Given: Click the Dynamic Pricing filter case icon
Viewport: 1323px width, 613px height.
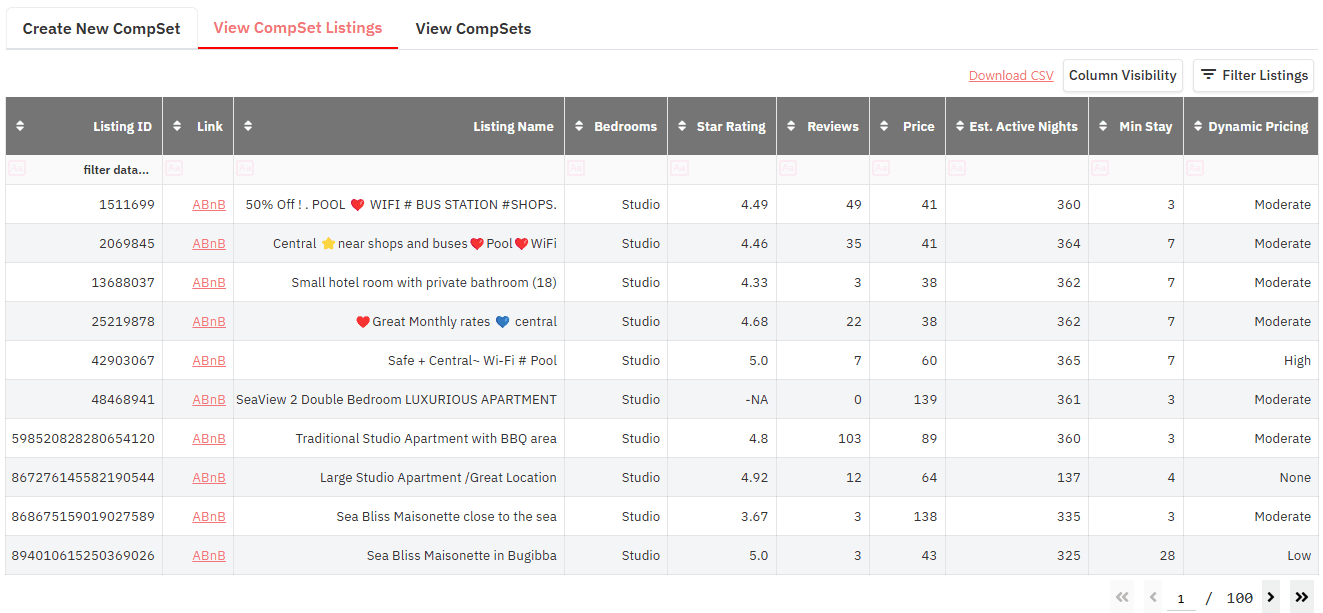Looking at the screenshot, I should point(1195,169).
